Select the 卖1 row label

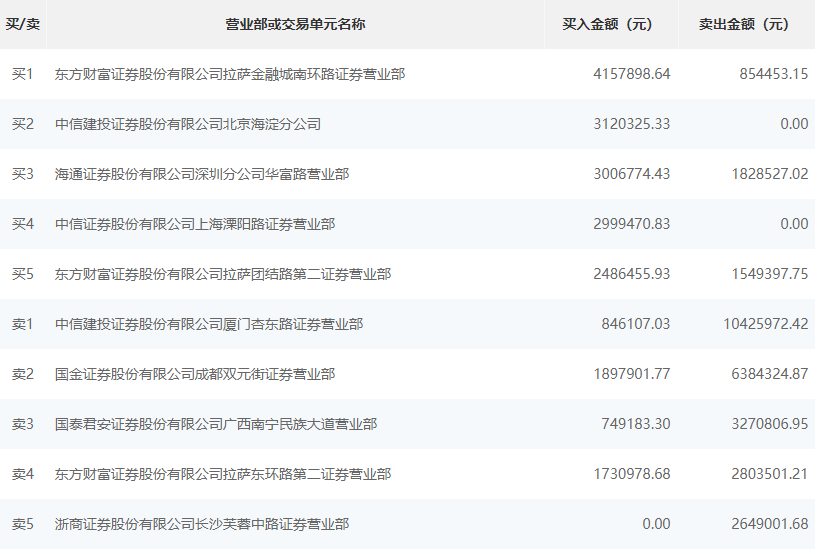pyautogui.click(x=22, y=324)
